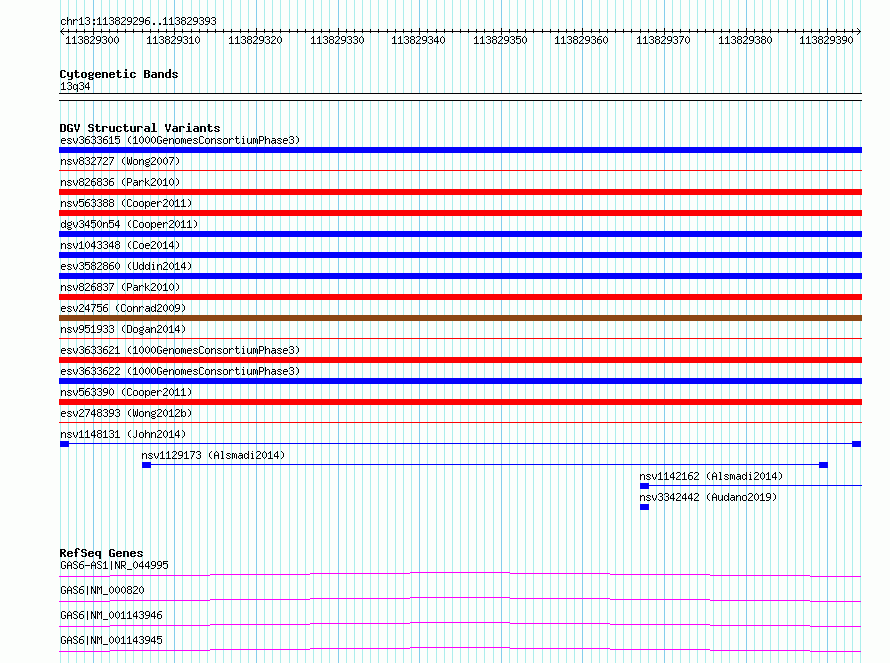Click red bar under nsv826837

(x=460, y=297)
